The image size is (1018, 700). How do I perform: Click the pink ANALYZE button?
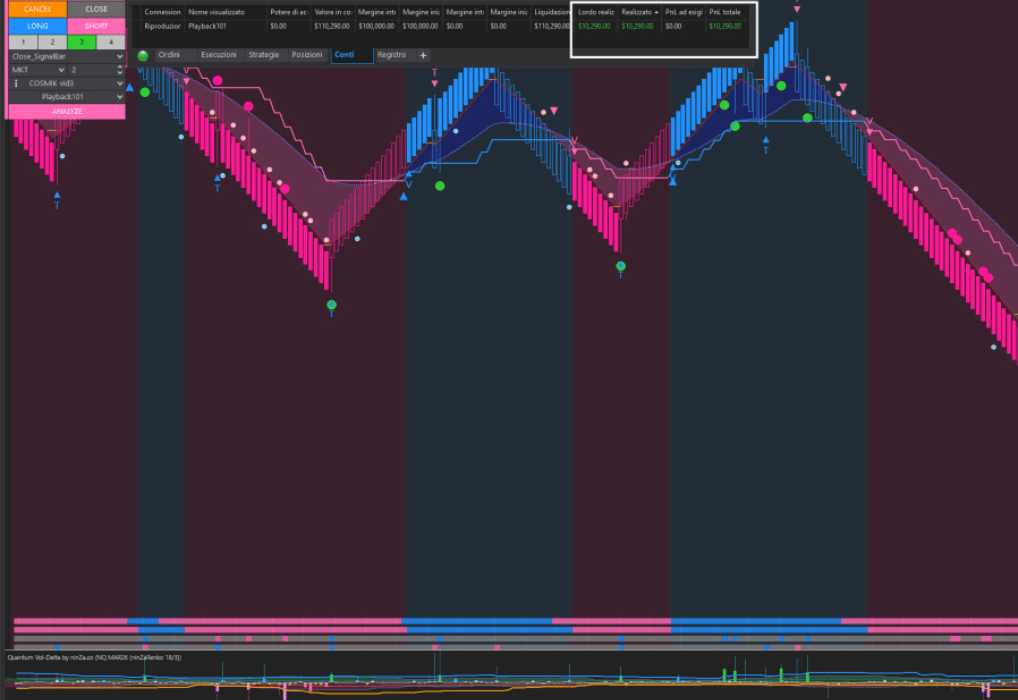pos(67,112)
